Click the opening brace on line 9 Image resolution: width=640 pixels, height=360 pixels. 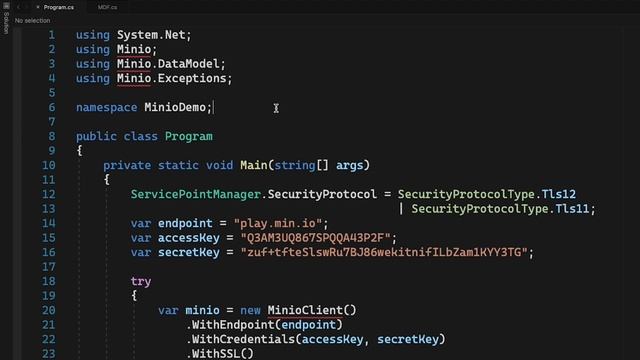point(80,151)
